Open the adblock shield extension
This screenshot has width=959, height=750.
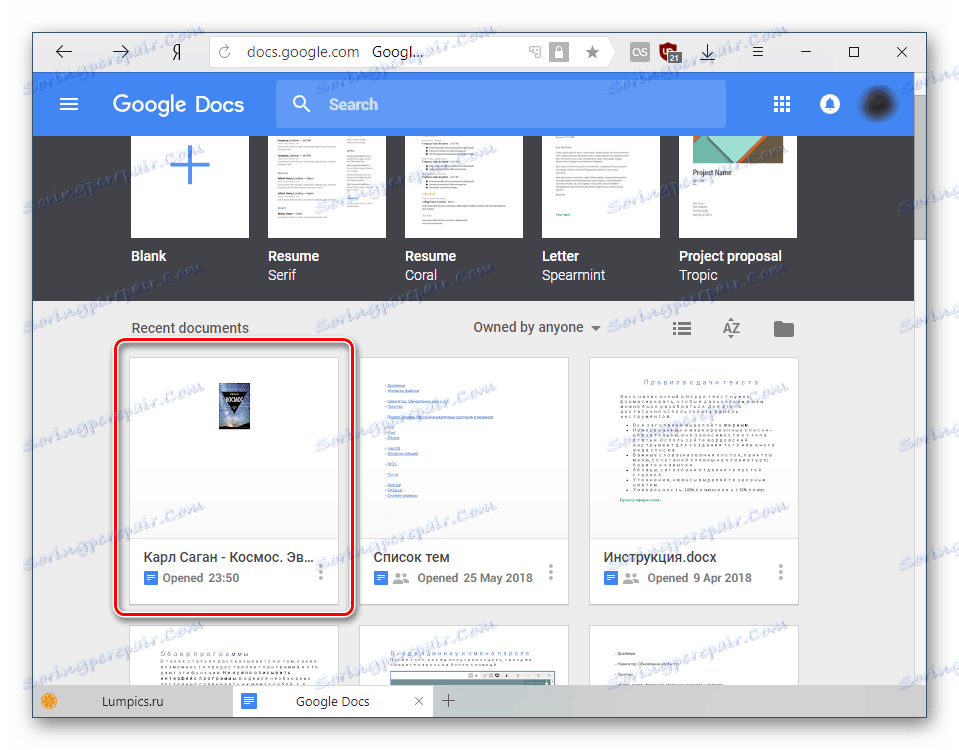670,52
